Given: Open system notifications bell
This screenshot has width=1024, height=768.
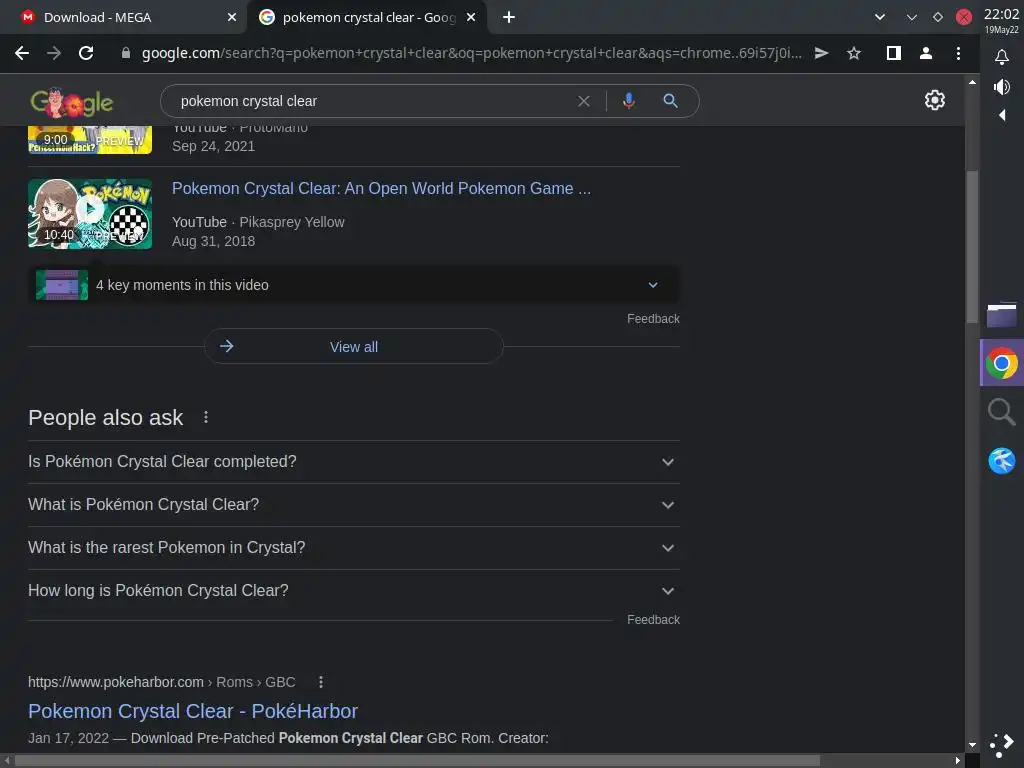Looking at the screenshot, I should 1002,57.
